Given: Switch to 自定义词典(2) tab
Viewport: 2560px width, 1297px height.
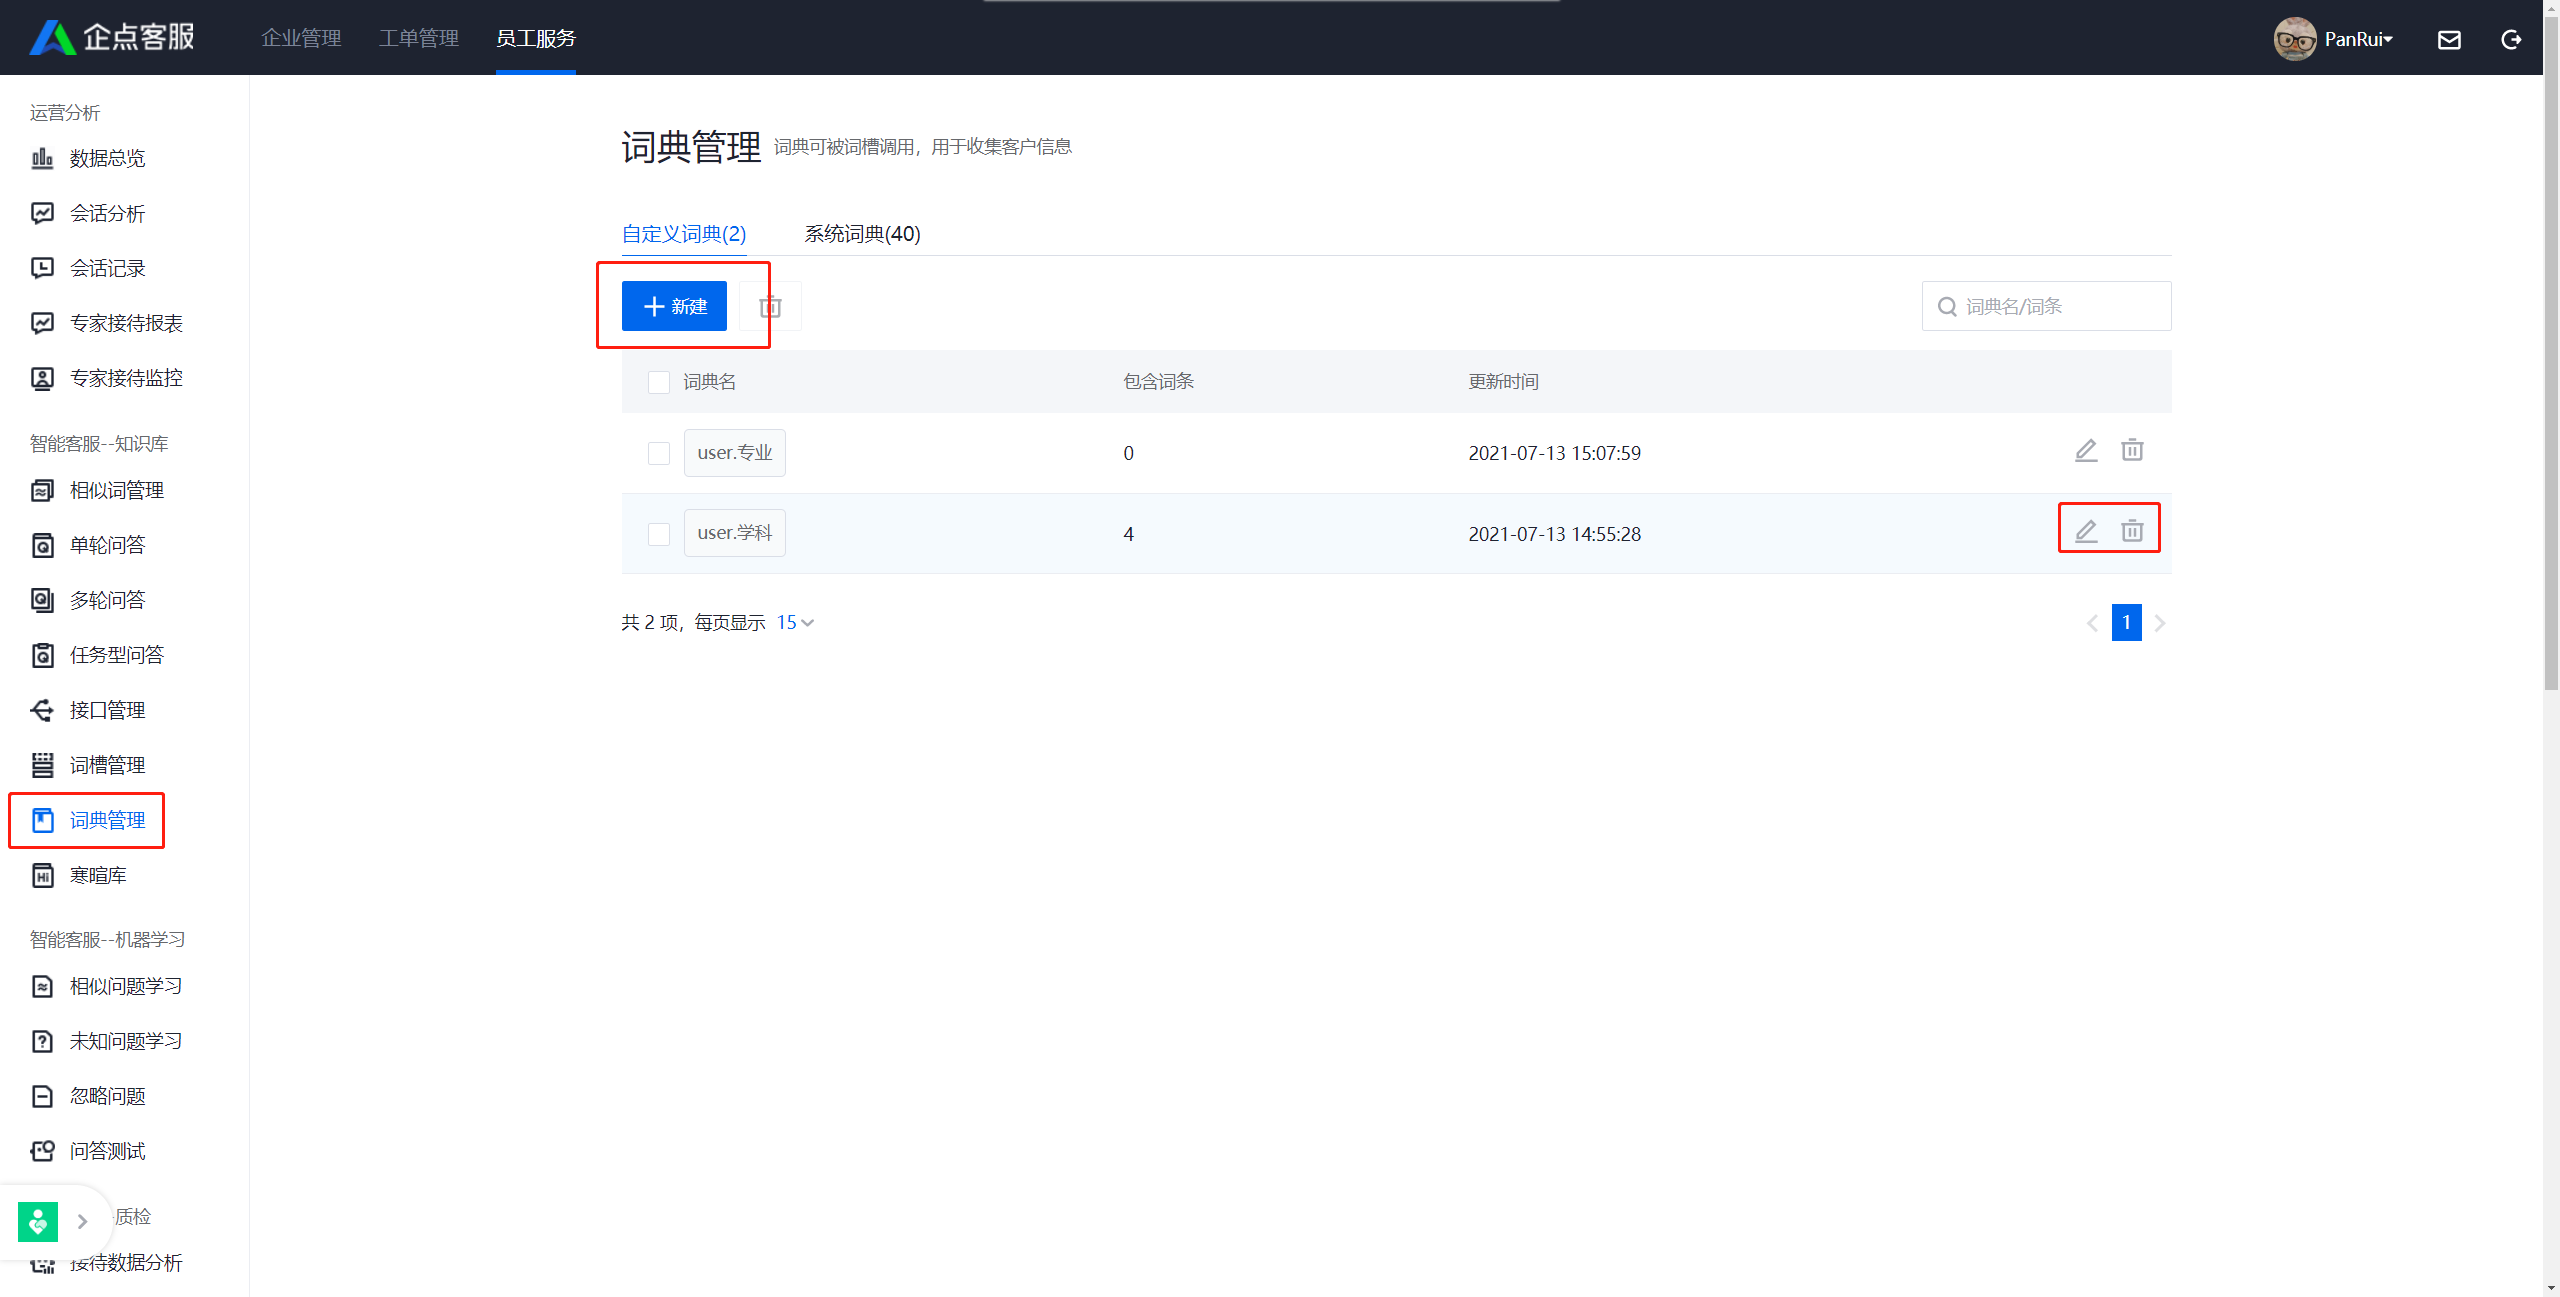Looking at the screenshot, I should (x=684, y=233).
